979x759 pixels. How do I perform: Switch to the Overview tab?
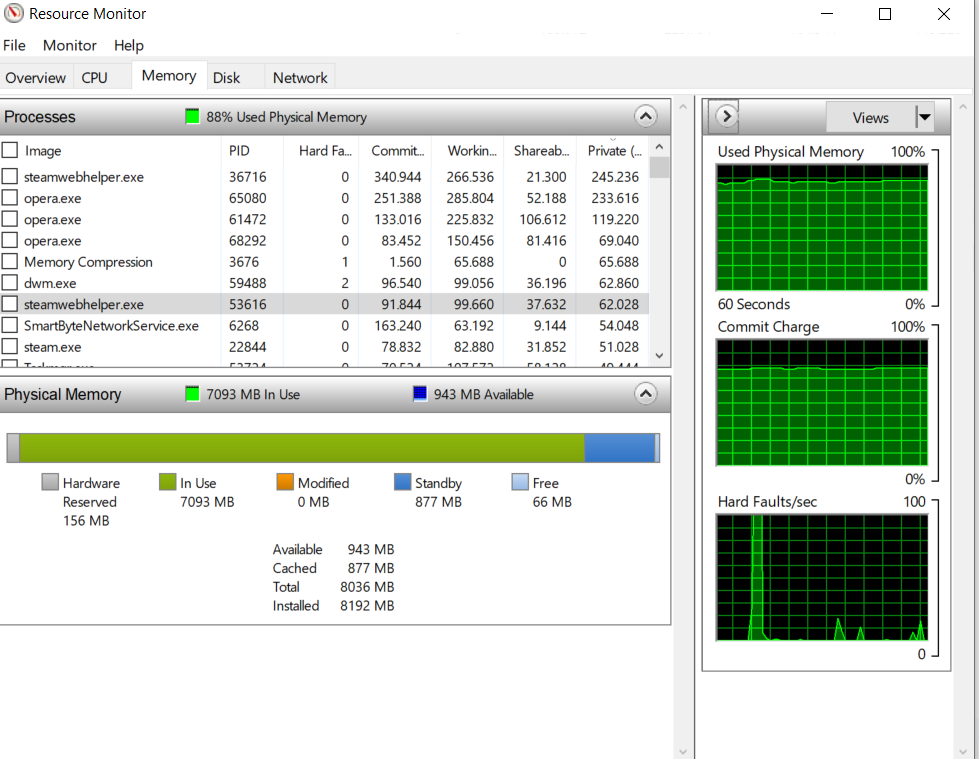point(36,78)
